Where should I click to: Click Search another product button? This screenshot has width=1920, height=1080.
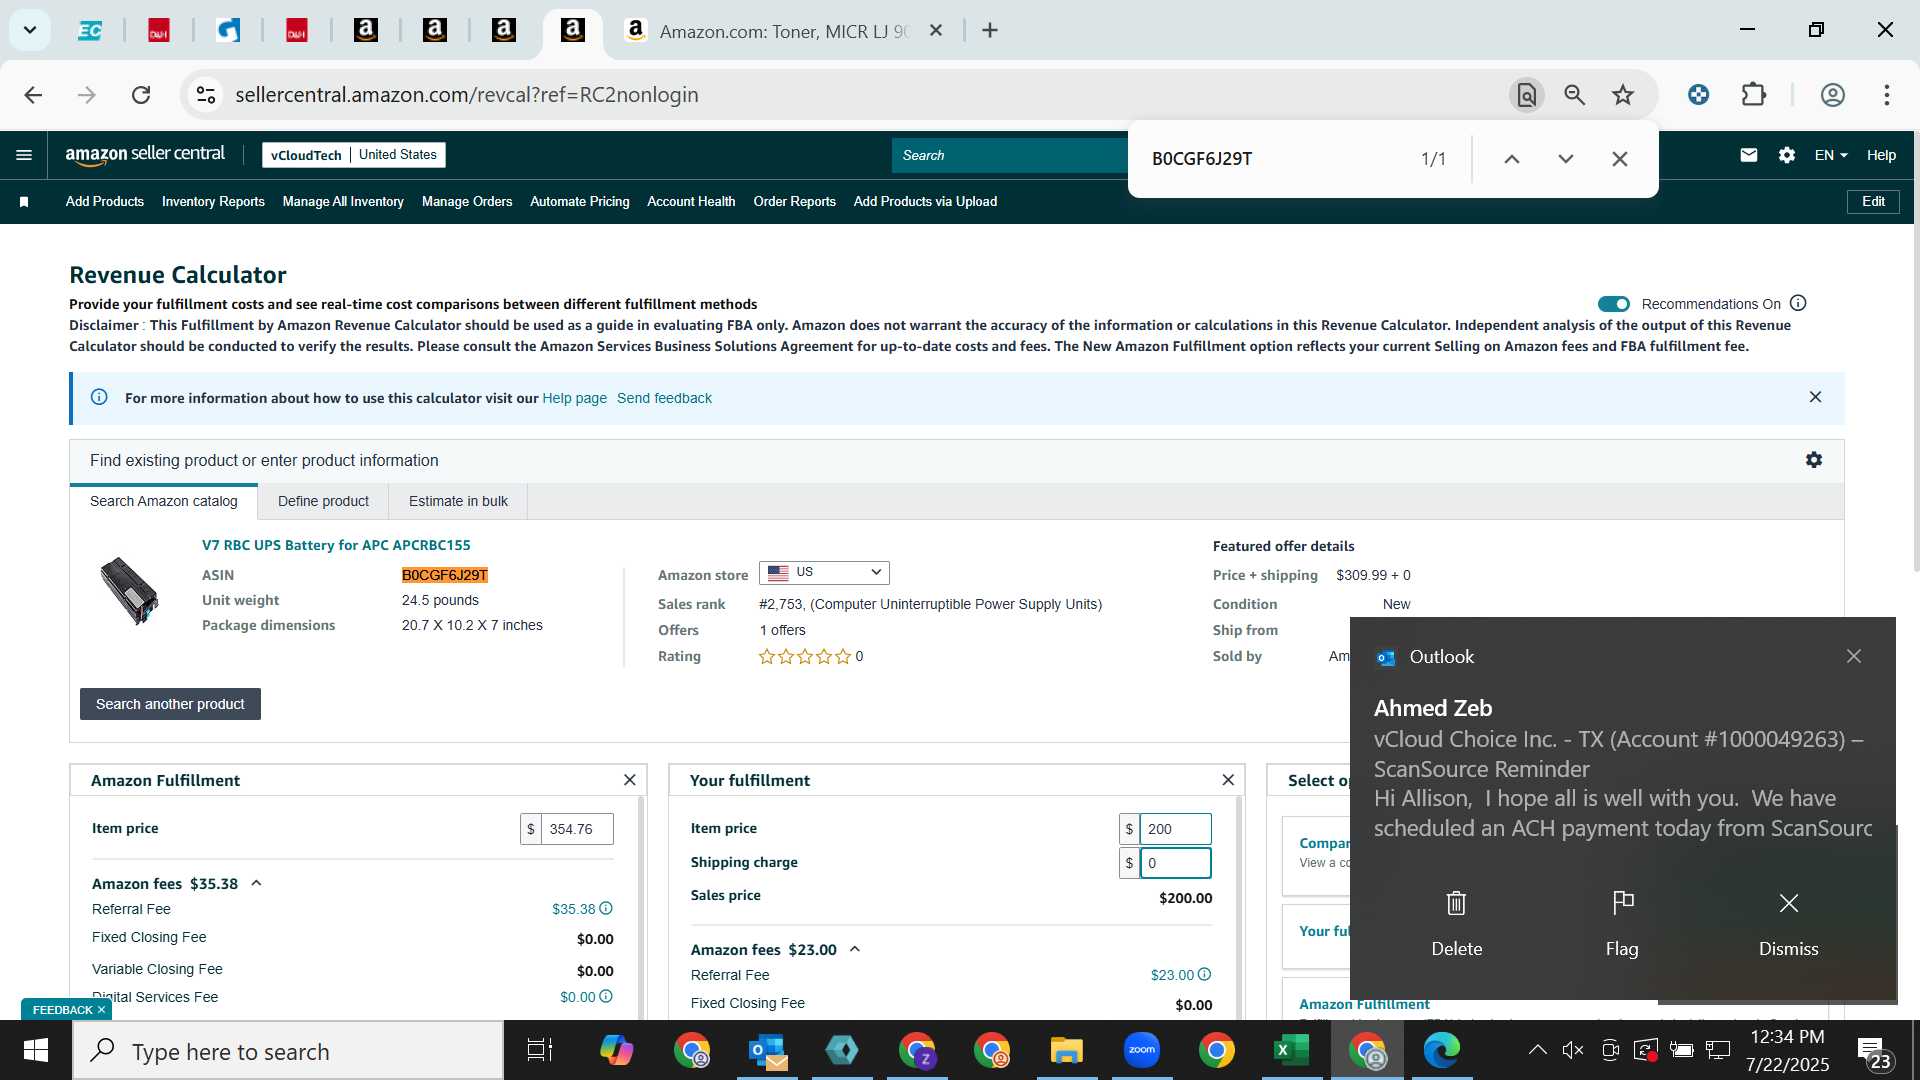[170, 704]
